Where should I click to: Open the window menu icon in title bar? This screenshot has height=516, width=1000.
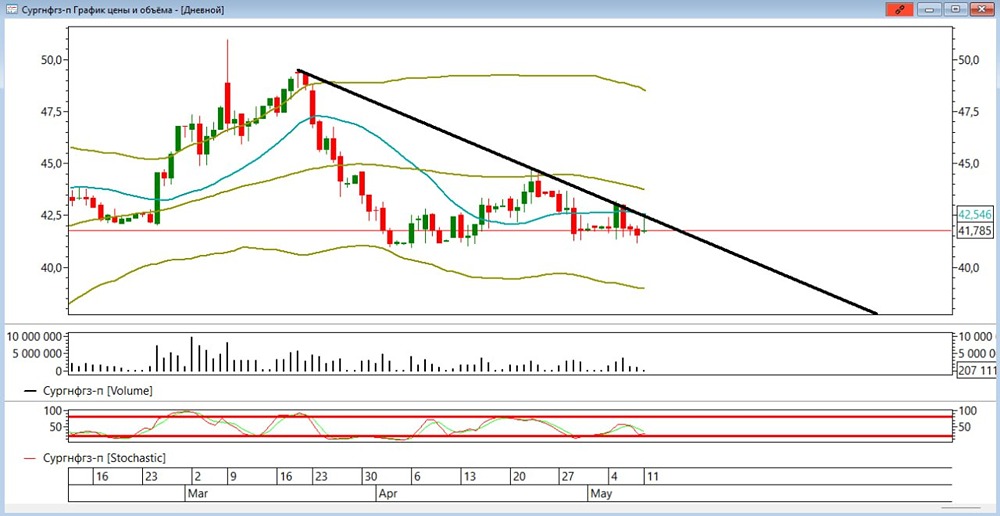tap(11, 10)
